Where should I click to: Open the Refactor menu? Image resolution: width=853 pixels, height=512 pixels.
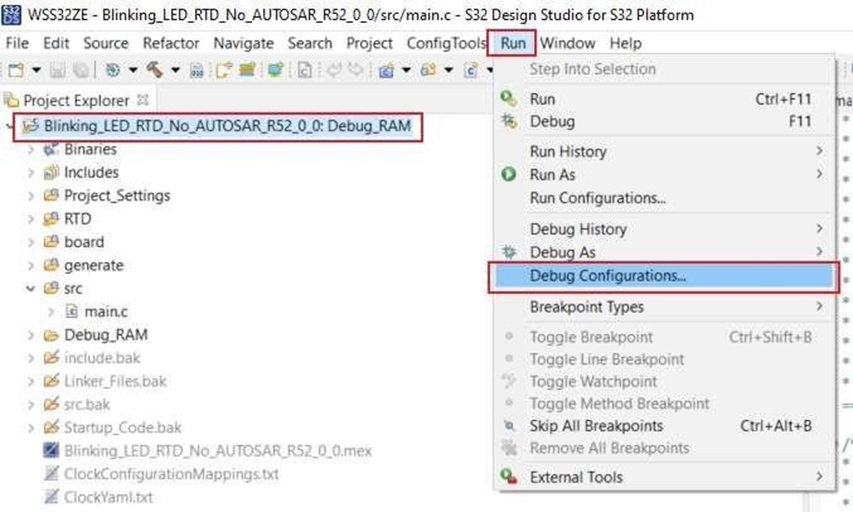pos(171,43)
